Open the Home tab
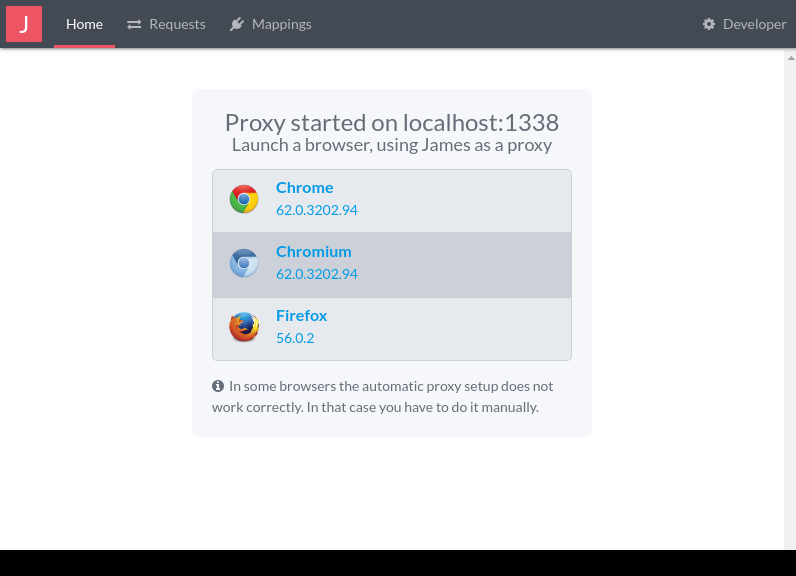 point(84,24)
